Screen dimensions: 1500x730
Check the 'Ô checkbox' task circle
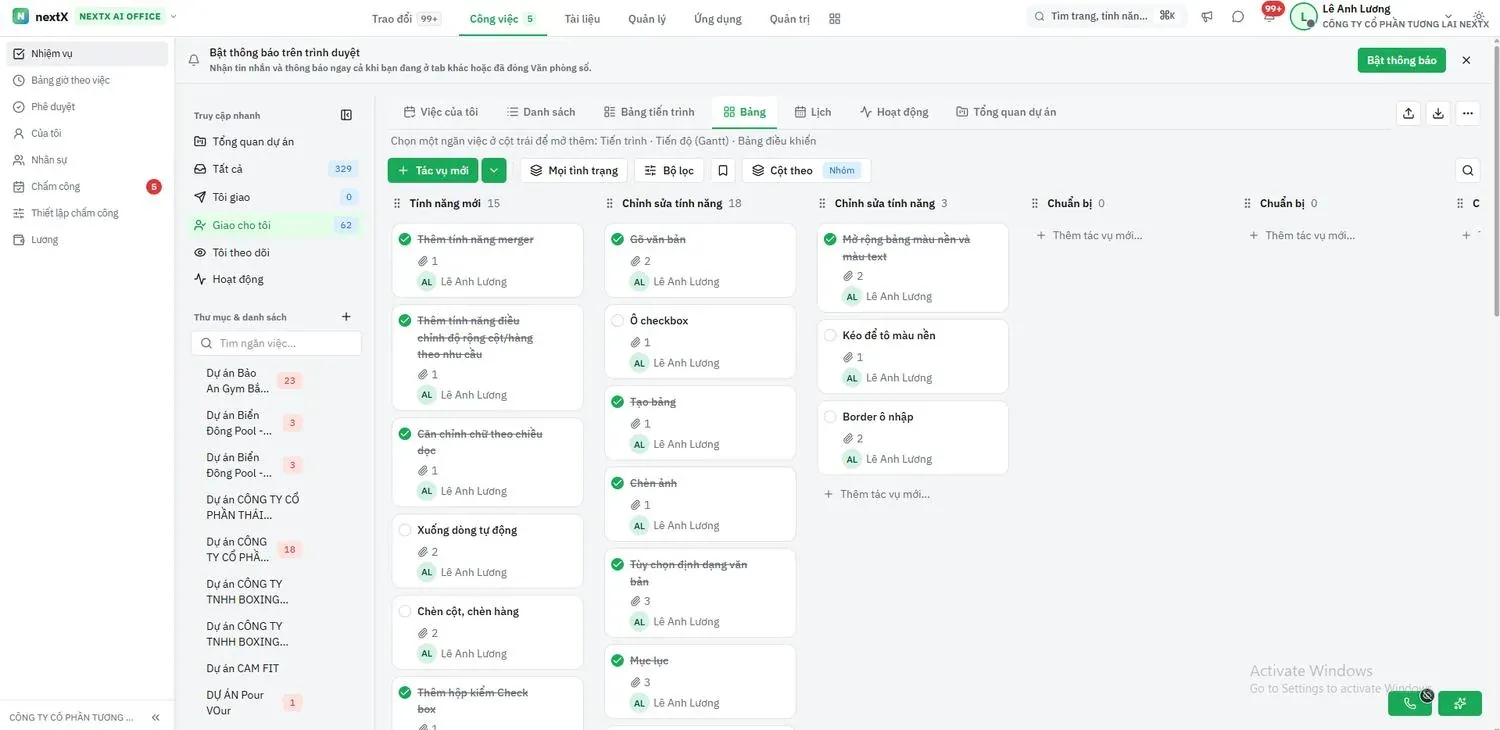click(617, 321)
